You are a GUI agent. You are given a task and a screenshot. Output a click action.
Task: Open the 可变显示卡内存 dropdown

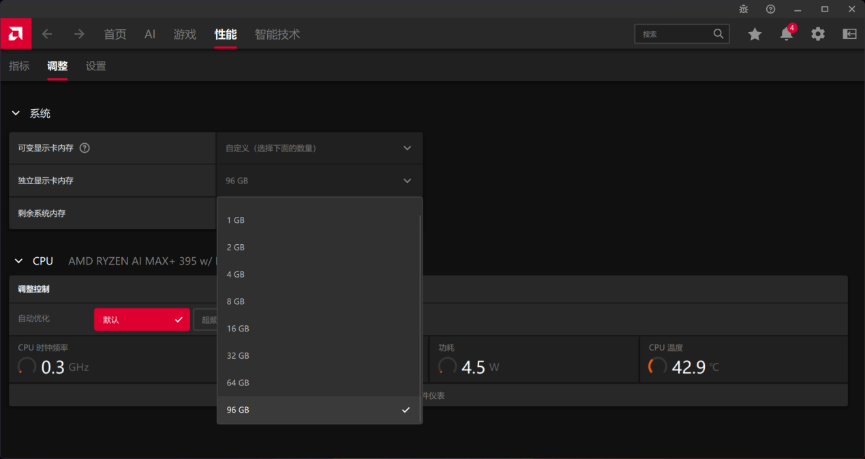tap(319, 148)
